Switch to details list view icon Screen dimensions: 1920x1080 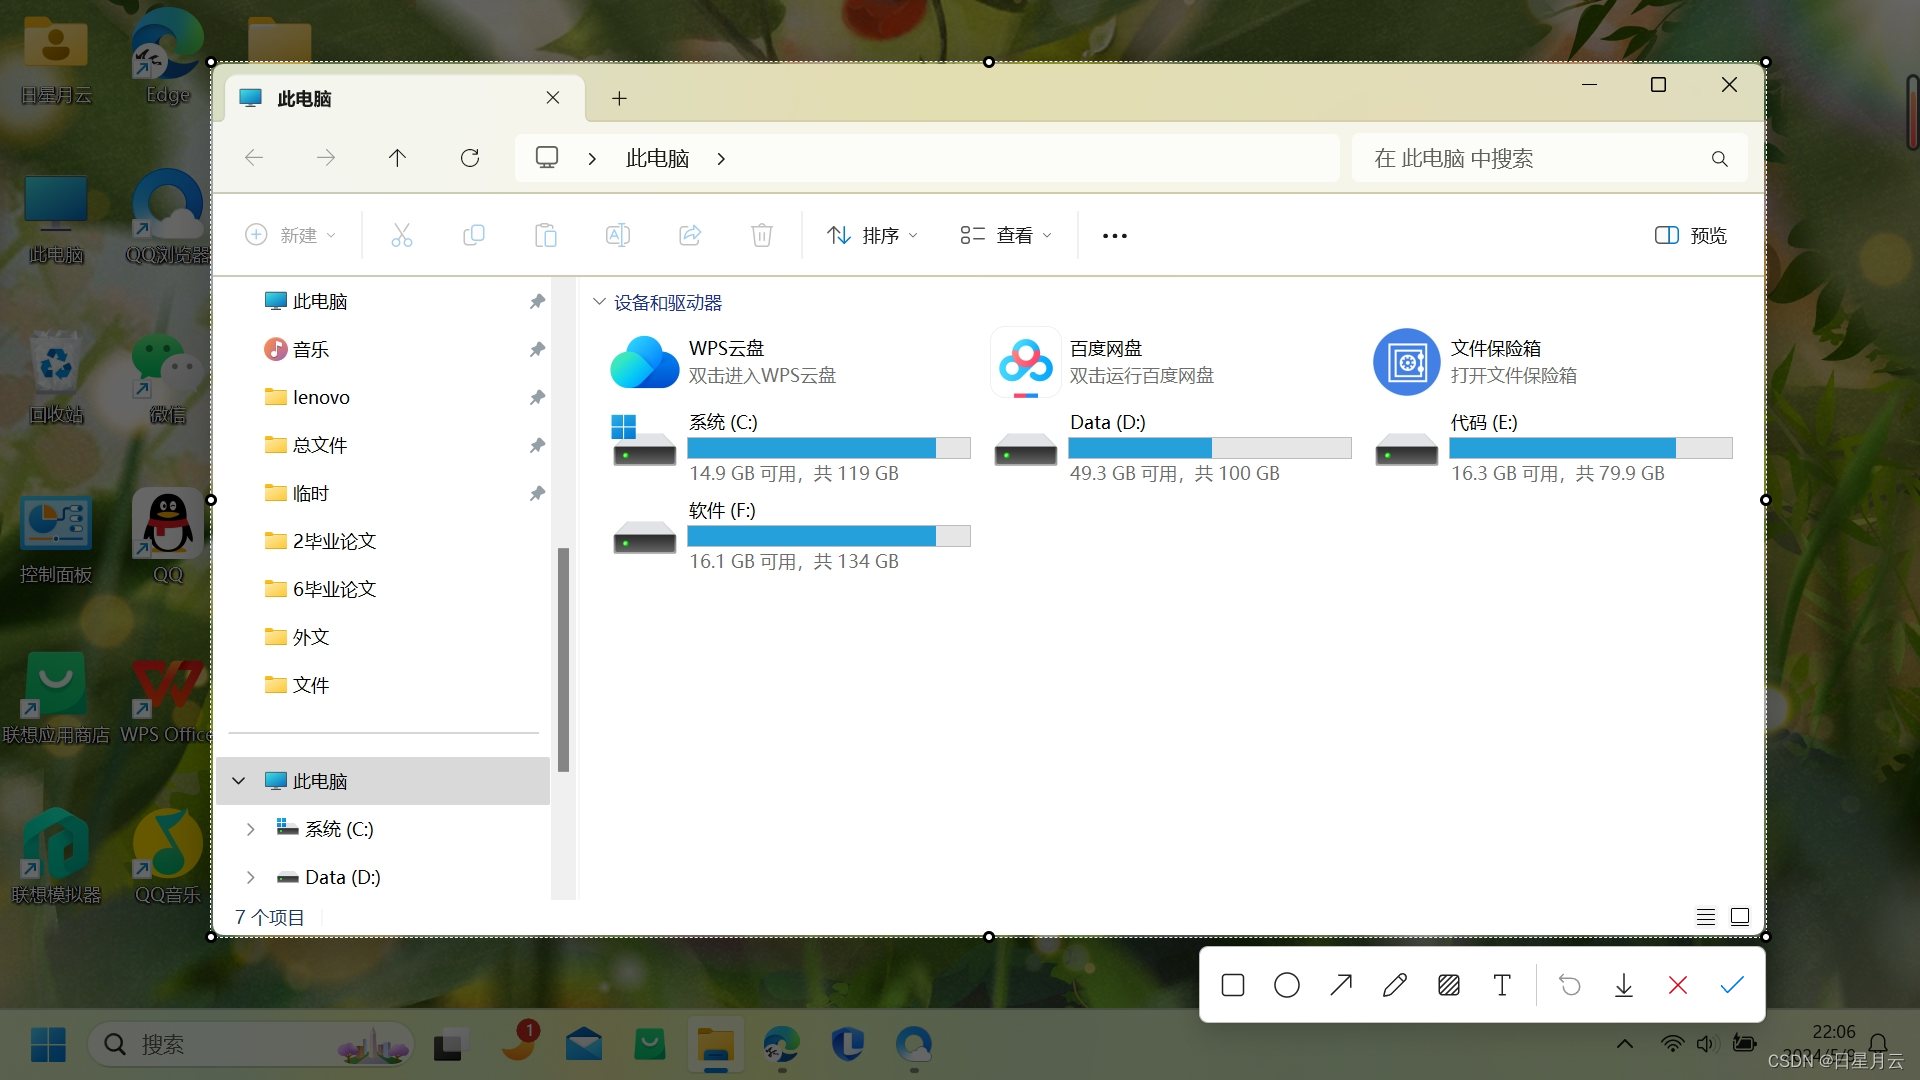point(1706,917)
